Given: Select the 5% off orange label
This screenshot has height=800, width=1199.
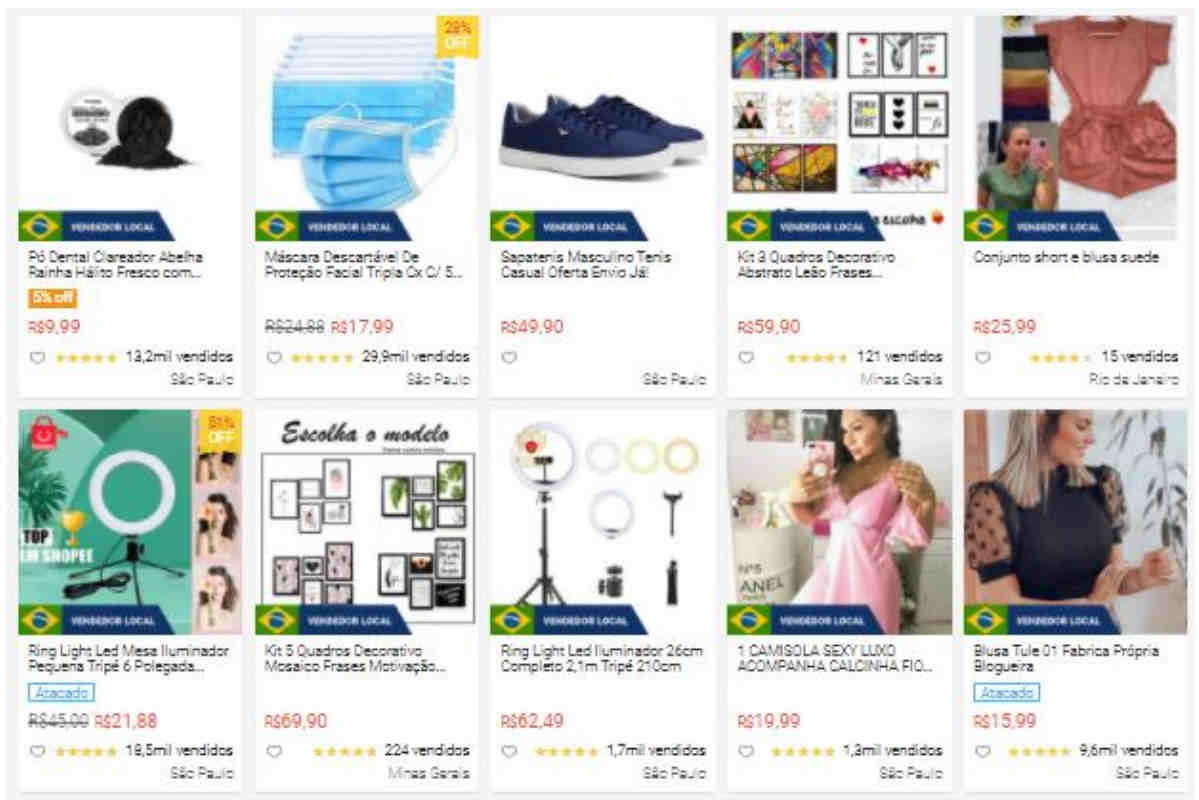Looking at the screenshot, I should pyautogui.click(x=53, y=297).
